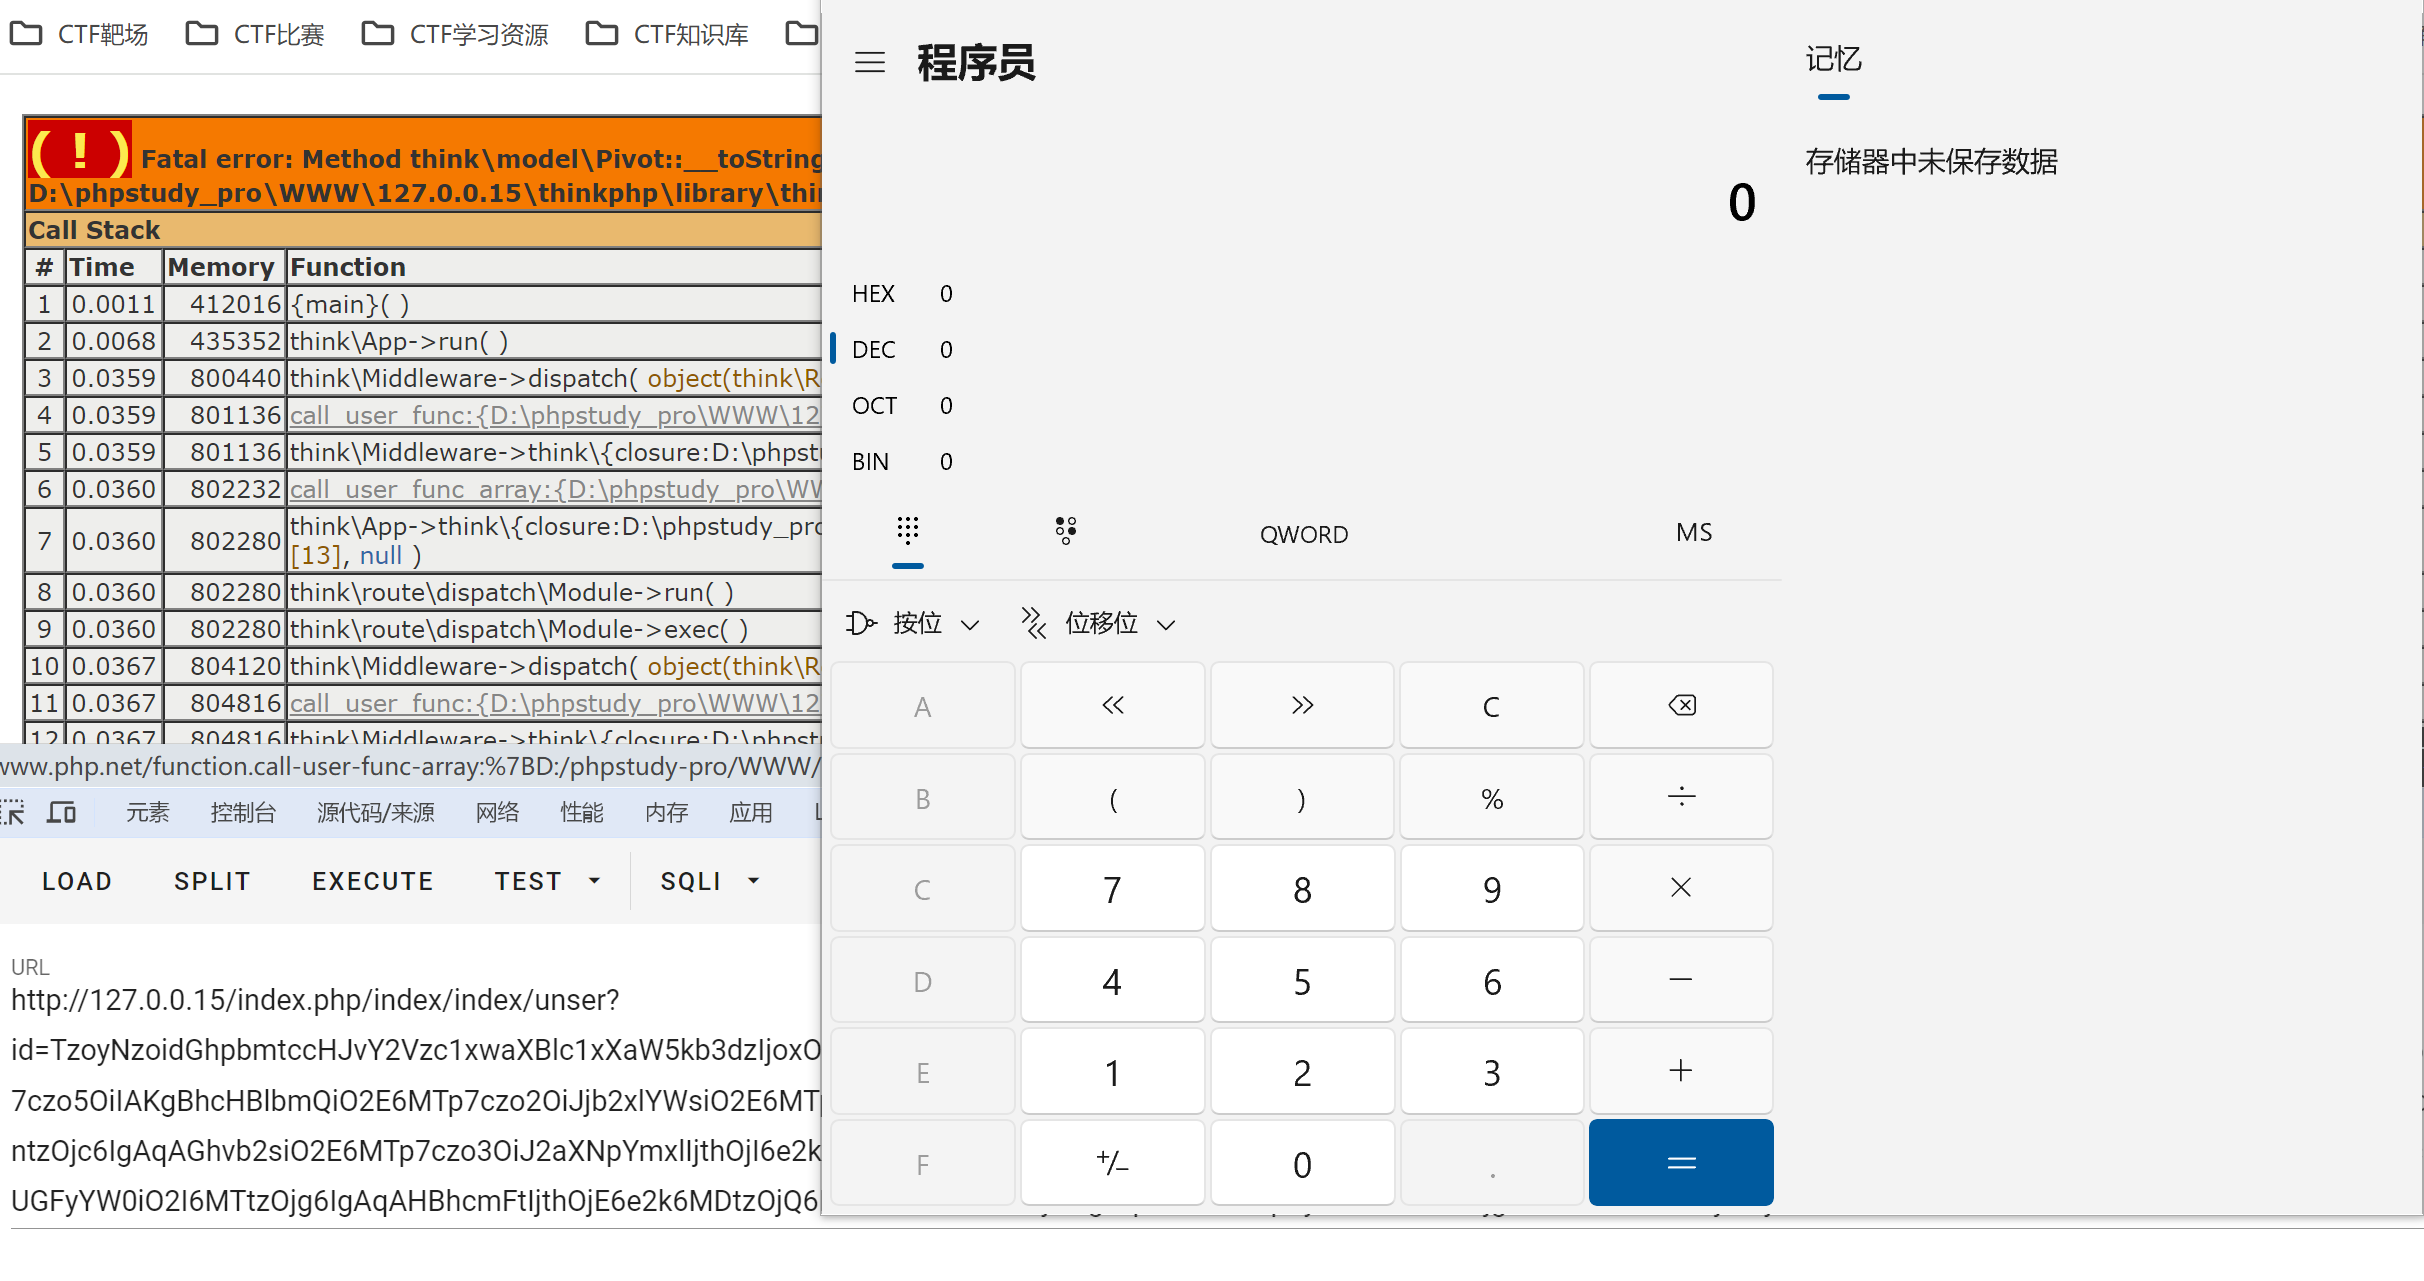Store value with MS memory button
2424x1281 pixels.
[x=1694, y=532]
